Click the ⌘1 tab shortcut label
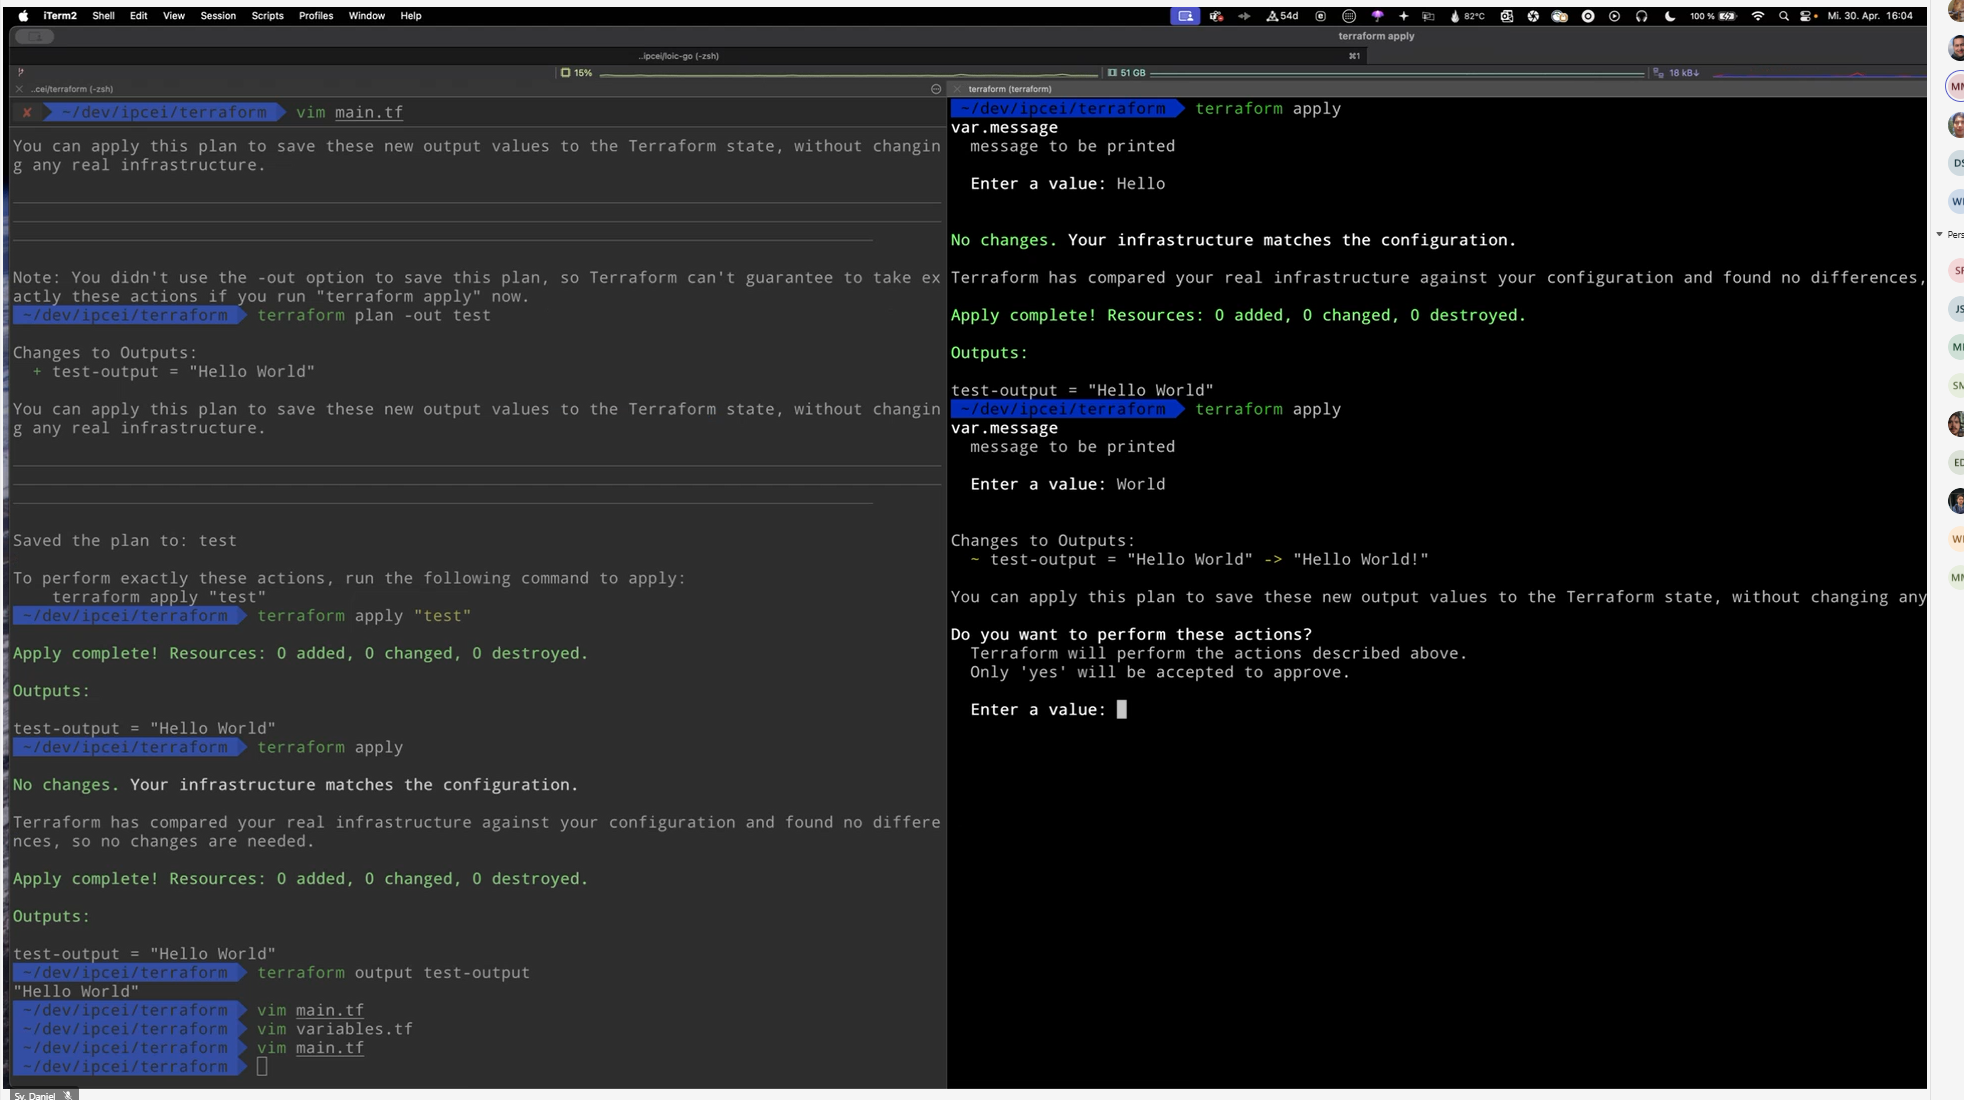Screen dimensions: 1964x1100 pyautogui.click(x=1354, y=56)
